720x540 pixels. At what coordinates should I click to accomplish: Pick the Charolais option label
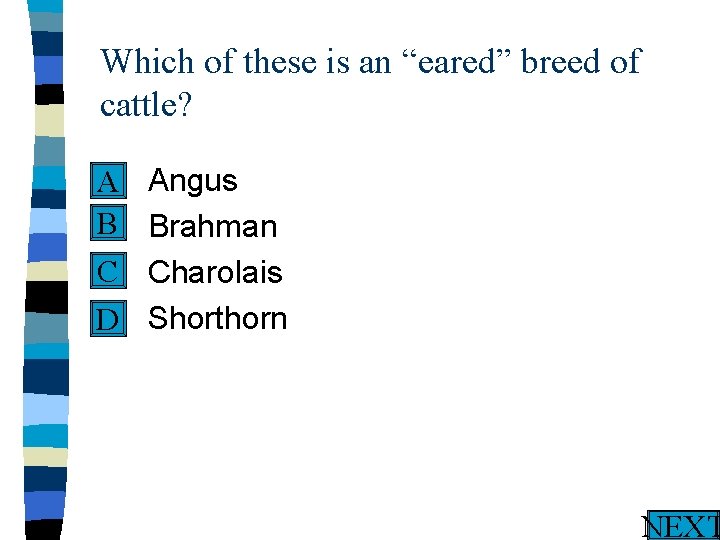pos(215,272)
